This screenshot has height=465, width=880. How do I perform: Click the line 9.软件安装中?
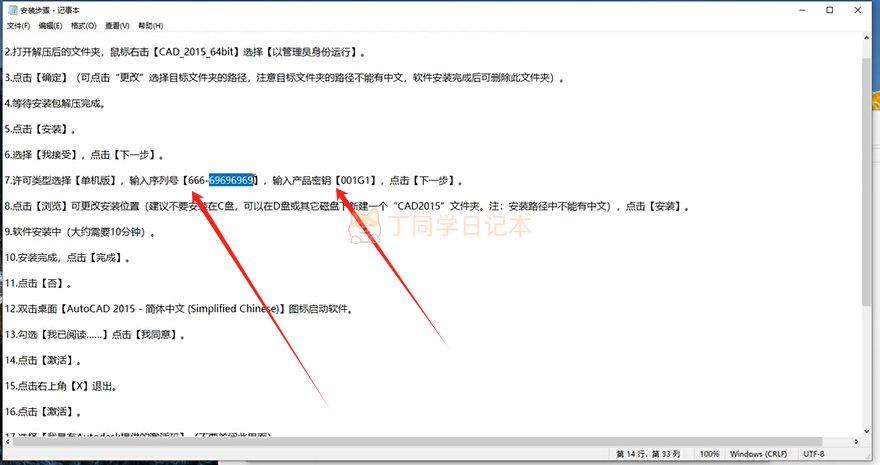coord(80,232)
